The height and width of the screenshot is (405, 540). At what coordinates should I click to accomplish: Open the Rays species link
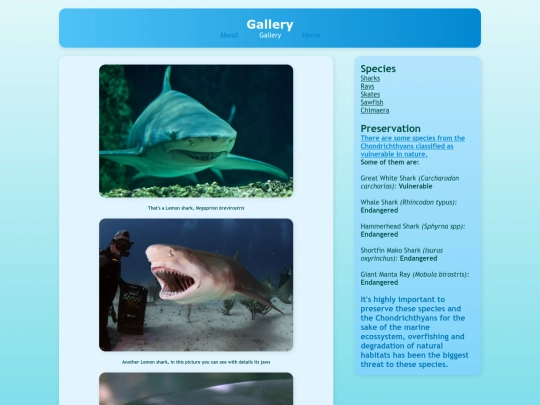[367, 86]
